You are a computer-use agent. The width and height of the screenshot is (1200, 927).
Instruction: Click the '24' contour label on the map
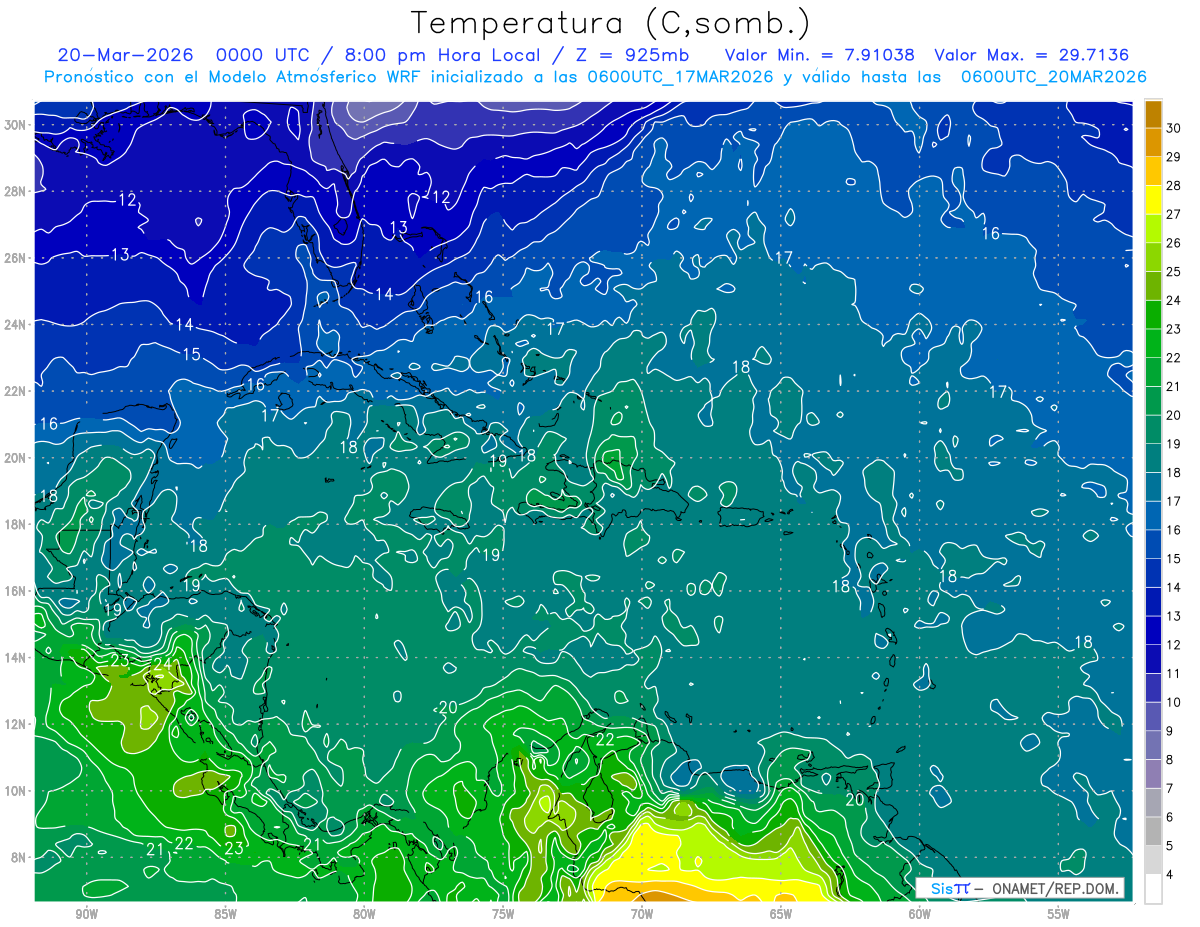pos(163,664)
